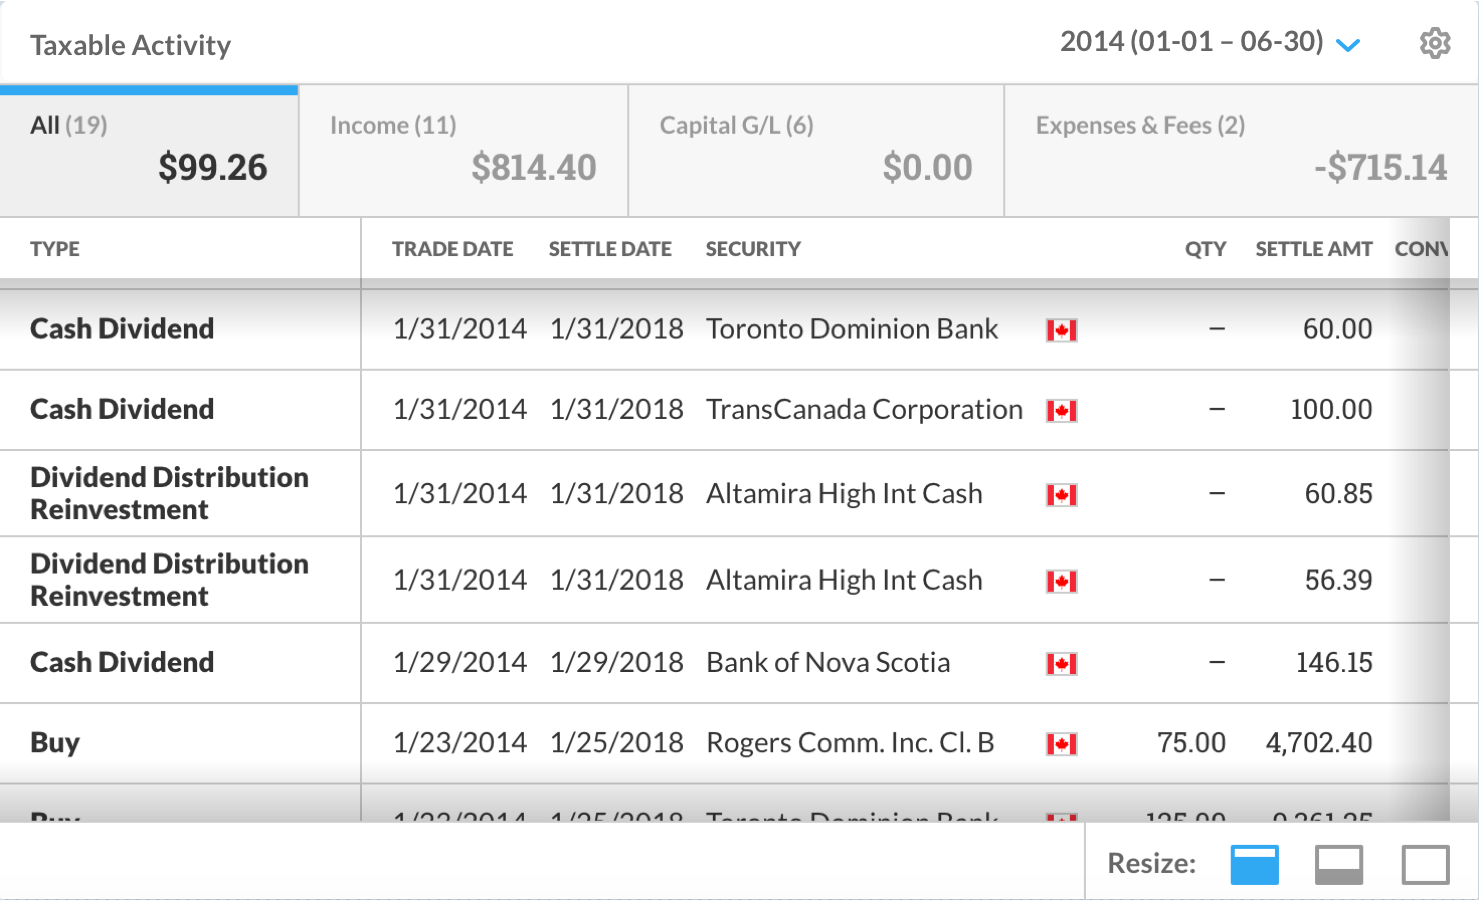Sort by the Security column header
1479x900 pixels.
pos(753,249)
